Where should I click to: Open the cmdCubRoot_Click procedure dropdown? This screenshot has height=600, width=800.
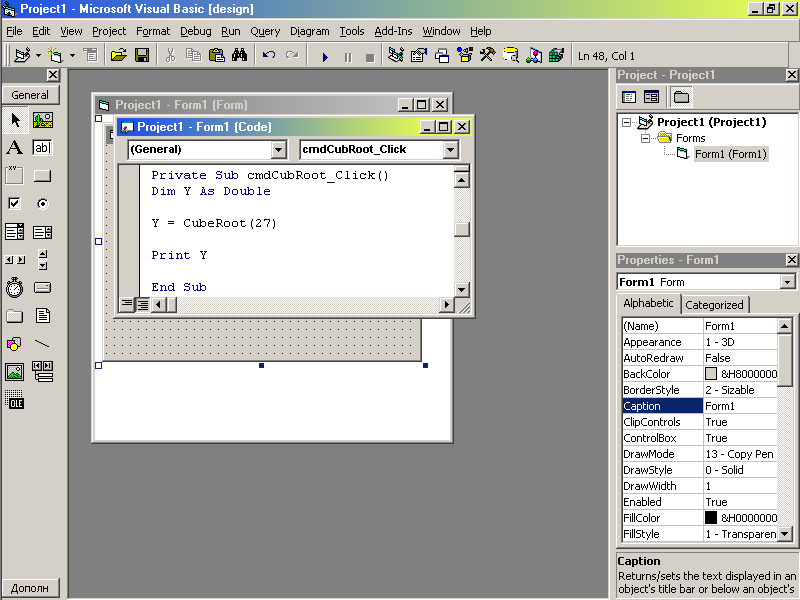(x=450, y=149)
